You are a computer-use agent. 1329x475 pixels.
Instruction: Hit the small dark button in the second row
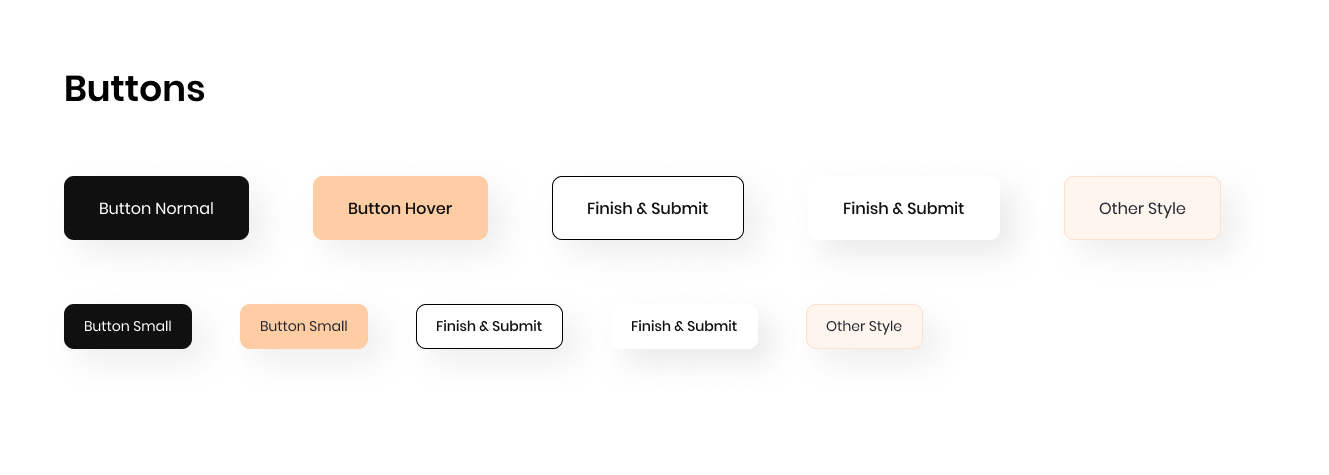pos(128,326)
